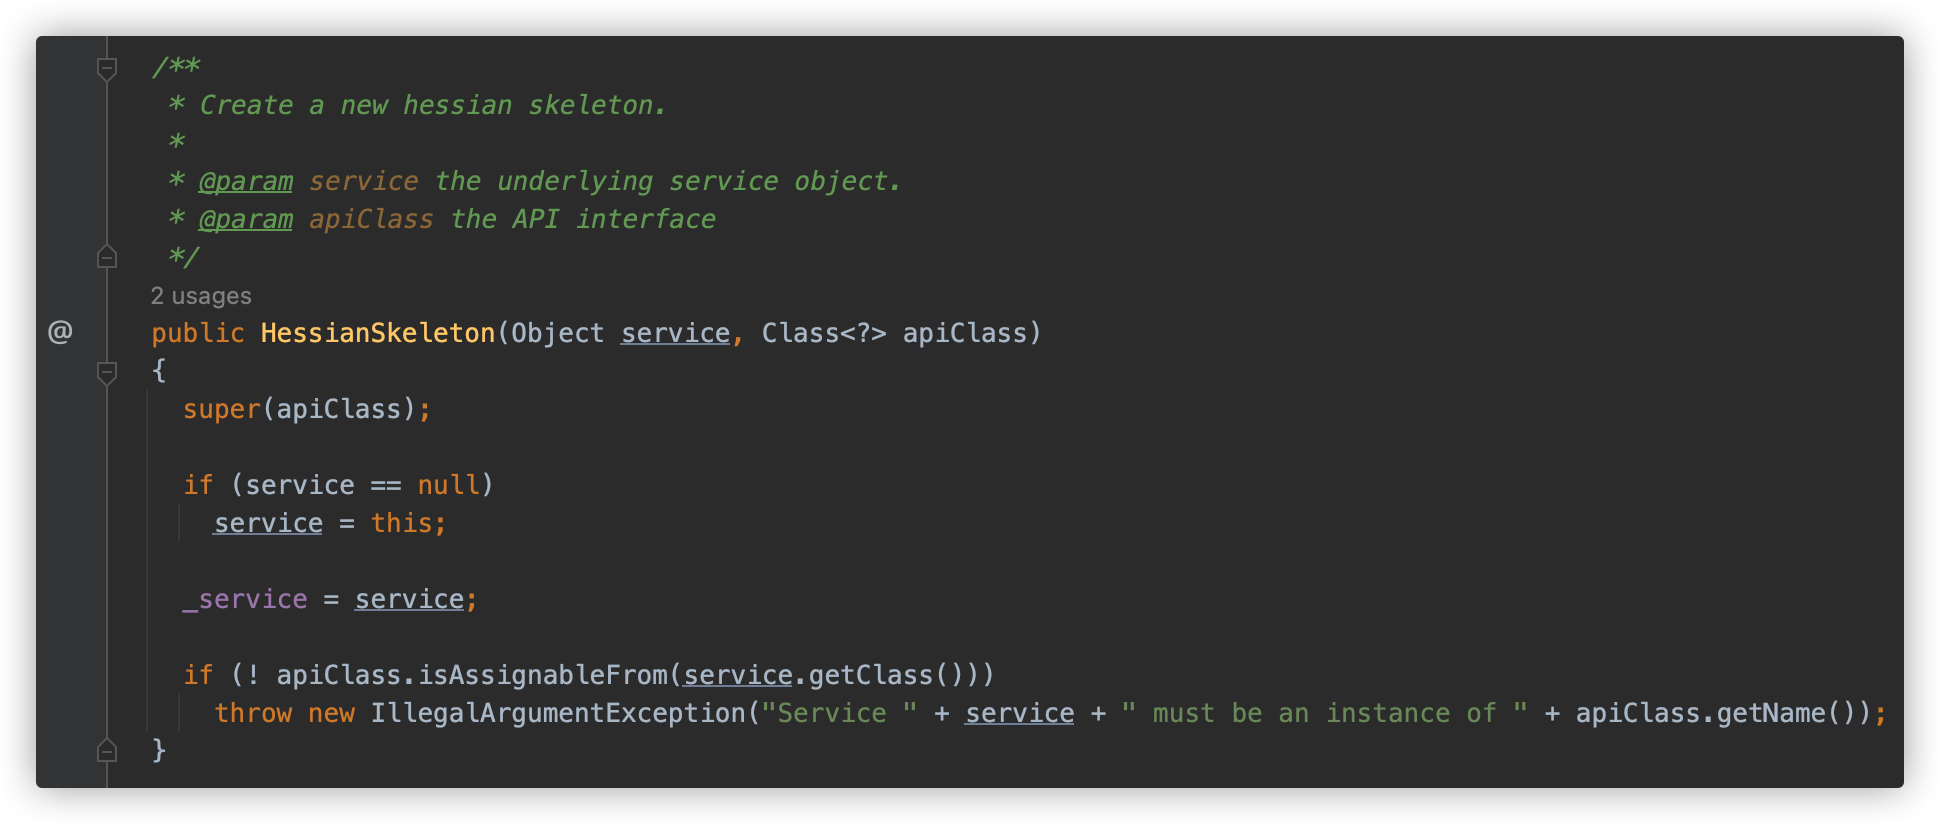Click the super keyword call
This screenshot has width=1940, height=824.
click(221, 409)
